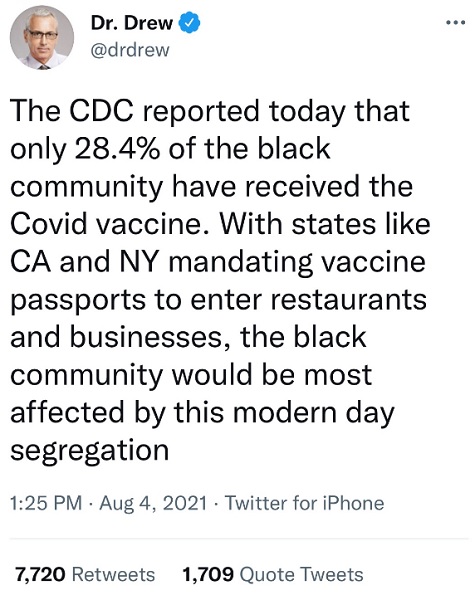Open the @drdrew handle link
475x600 pixels.
[x=130, y=50]
